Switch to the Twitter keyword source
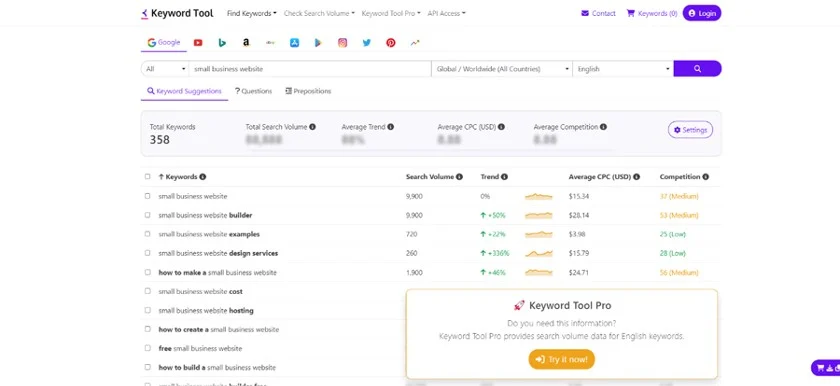 [366, 43]
